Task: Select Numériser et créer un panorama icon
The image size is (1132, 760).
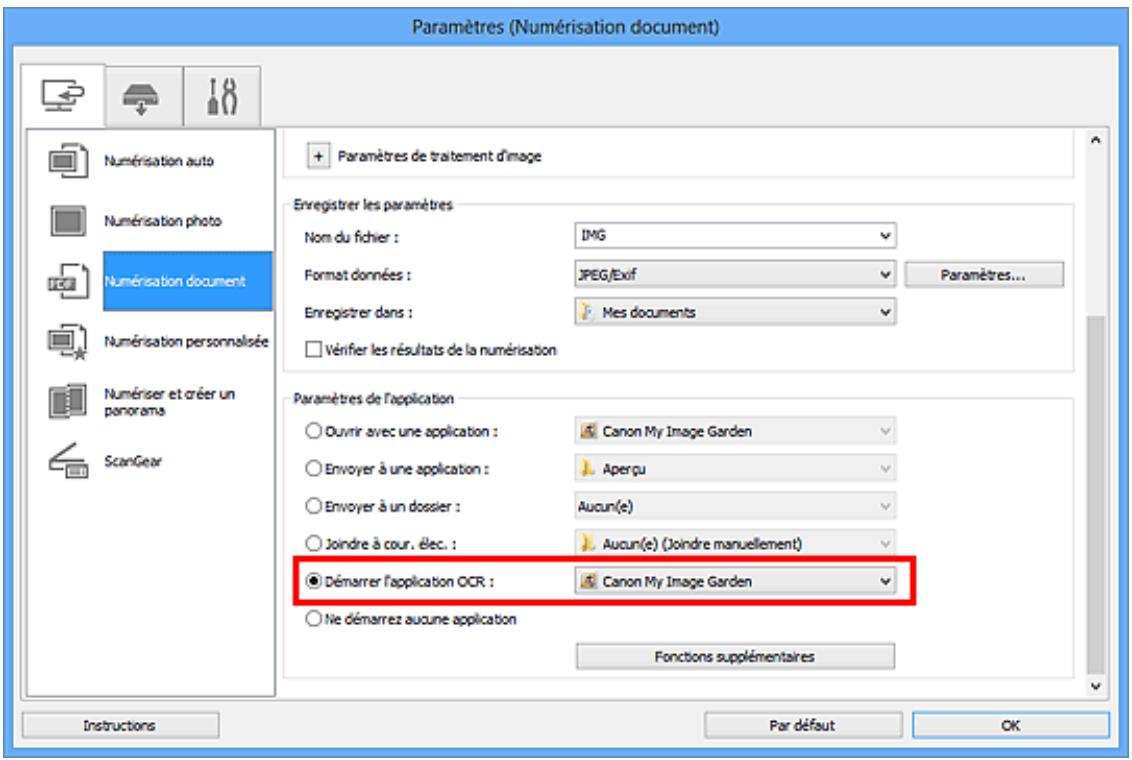Action: point(68,401)
